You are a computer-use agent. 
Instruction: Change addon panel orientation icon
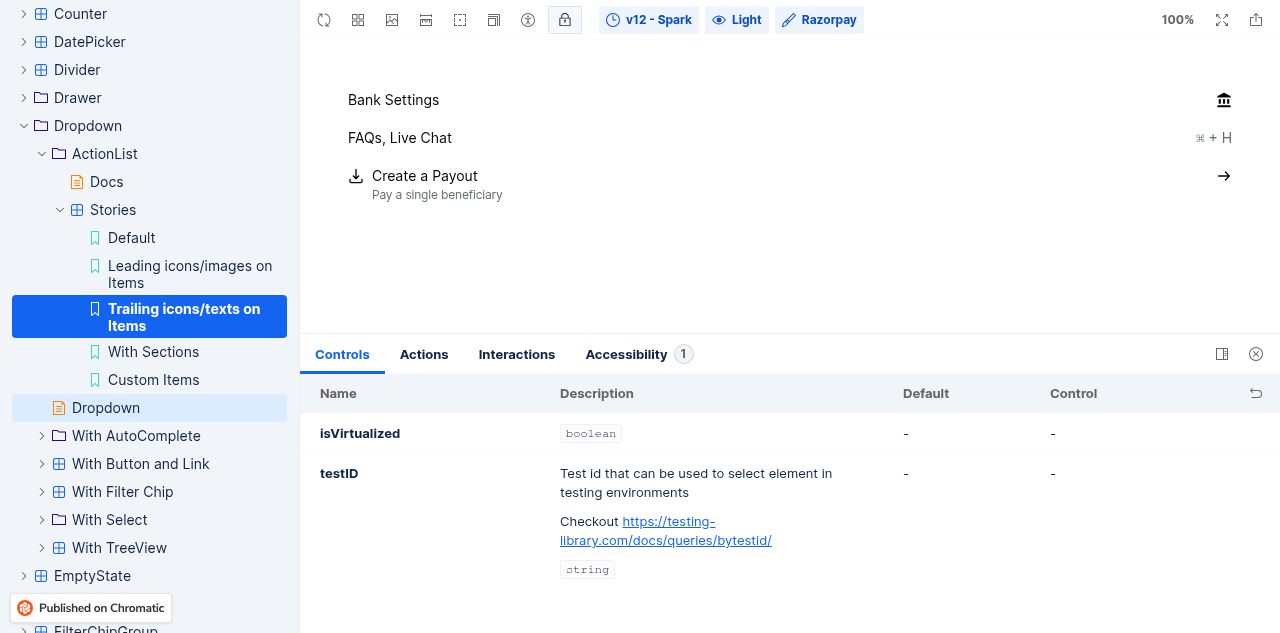(x=1222, y=354)
